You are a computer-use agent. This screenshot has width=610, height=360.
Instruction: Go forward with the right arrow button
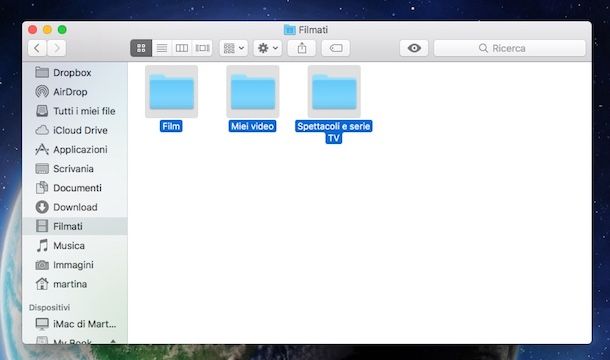(57, 48)
